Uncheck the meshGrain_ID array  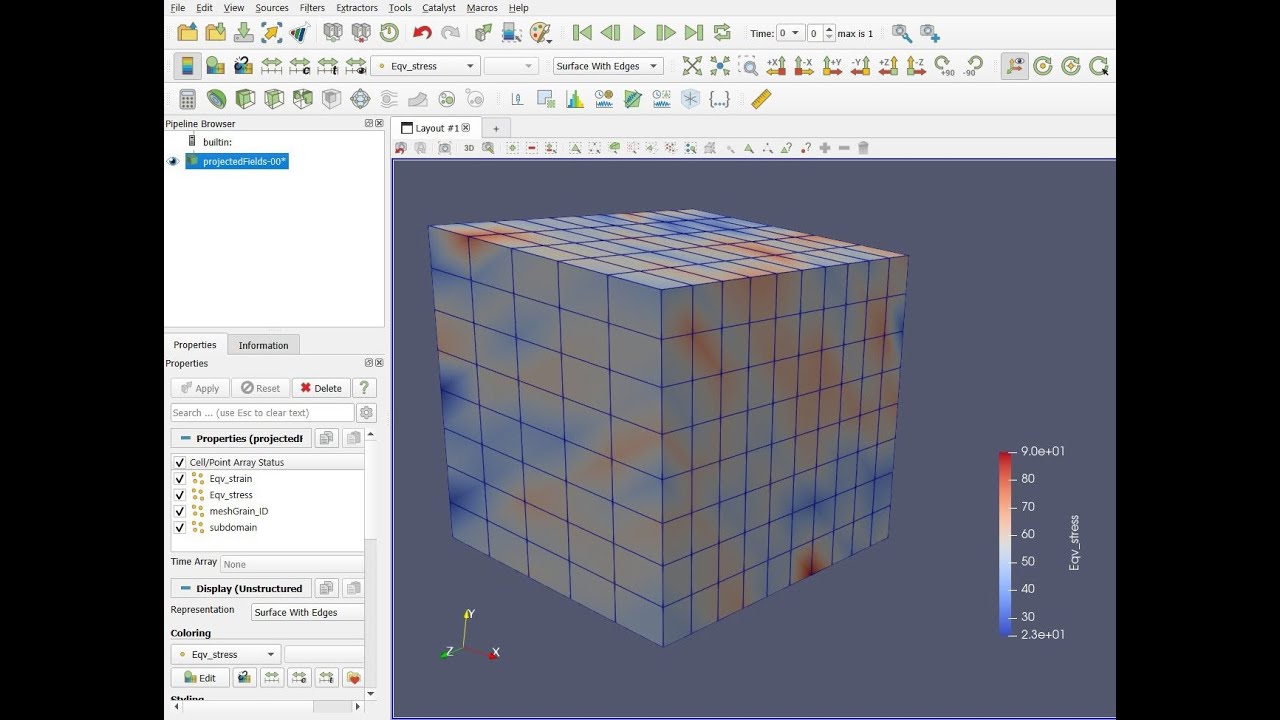(x=180, y=511)
